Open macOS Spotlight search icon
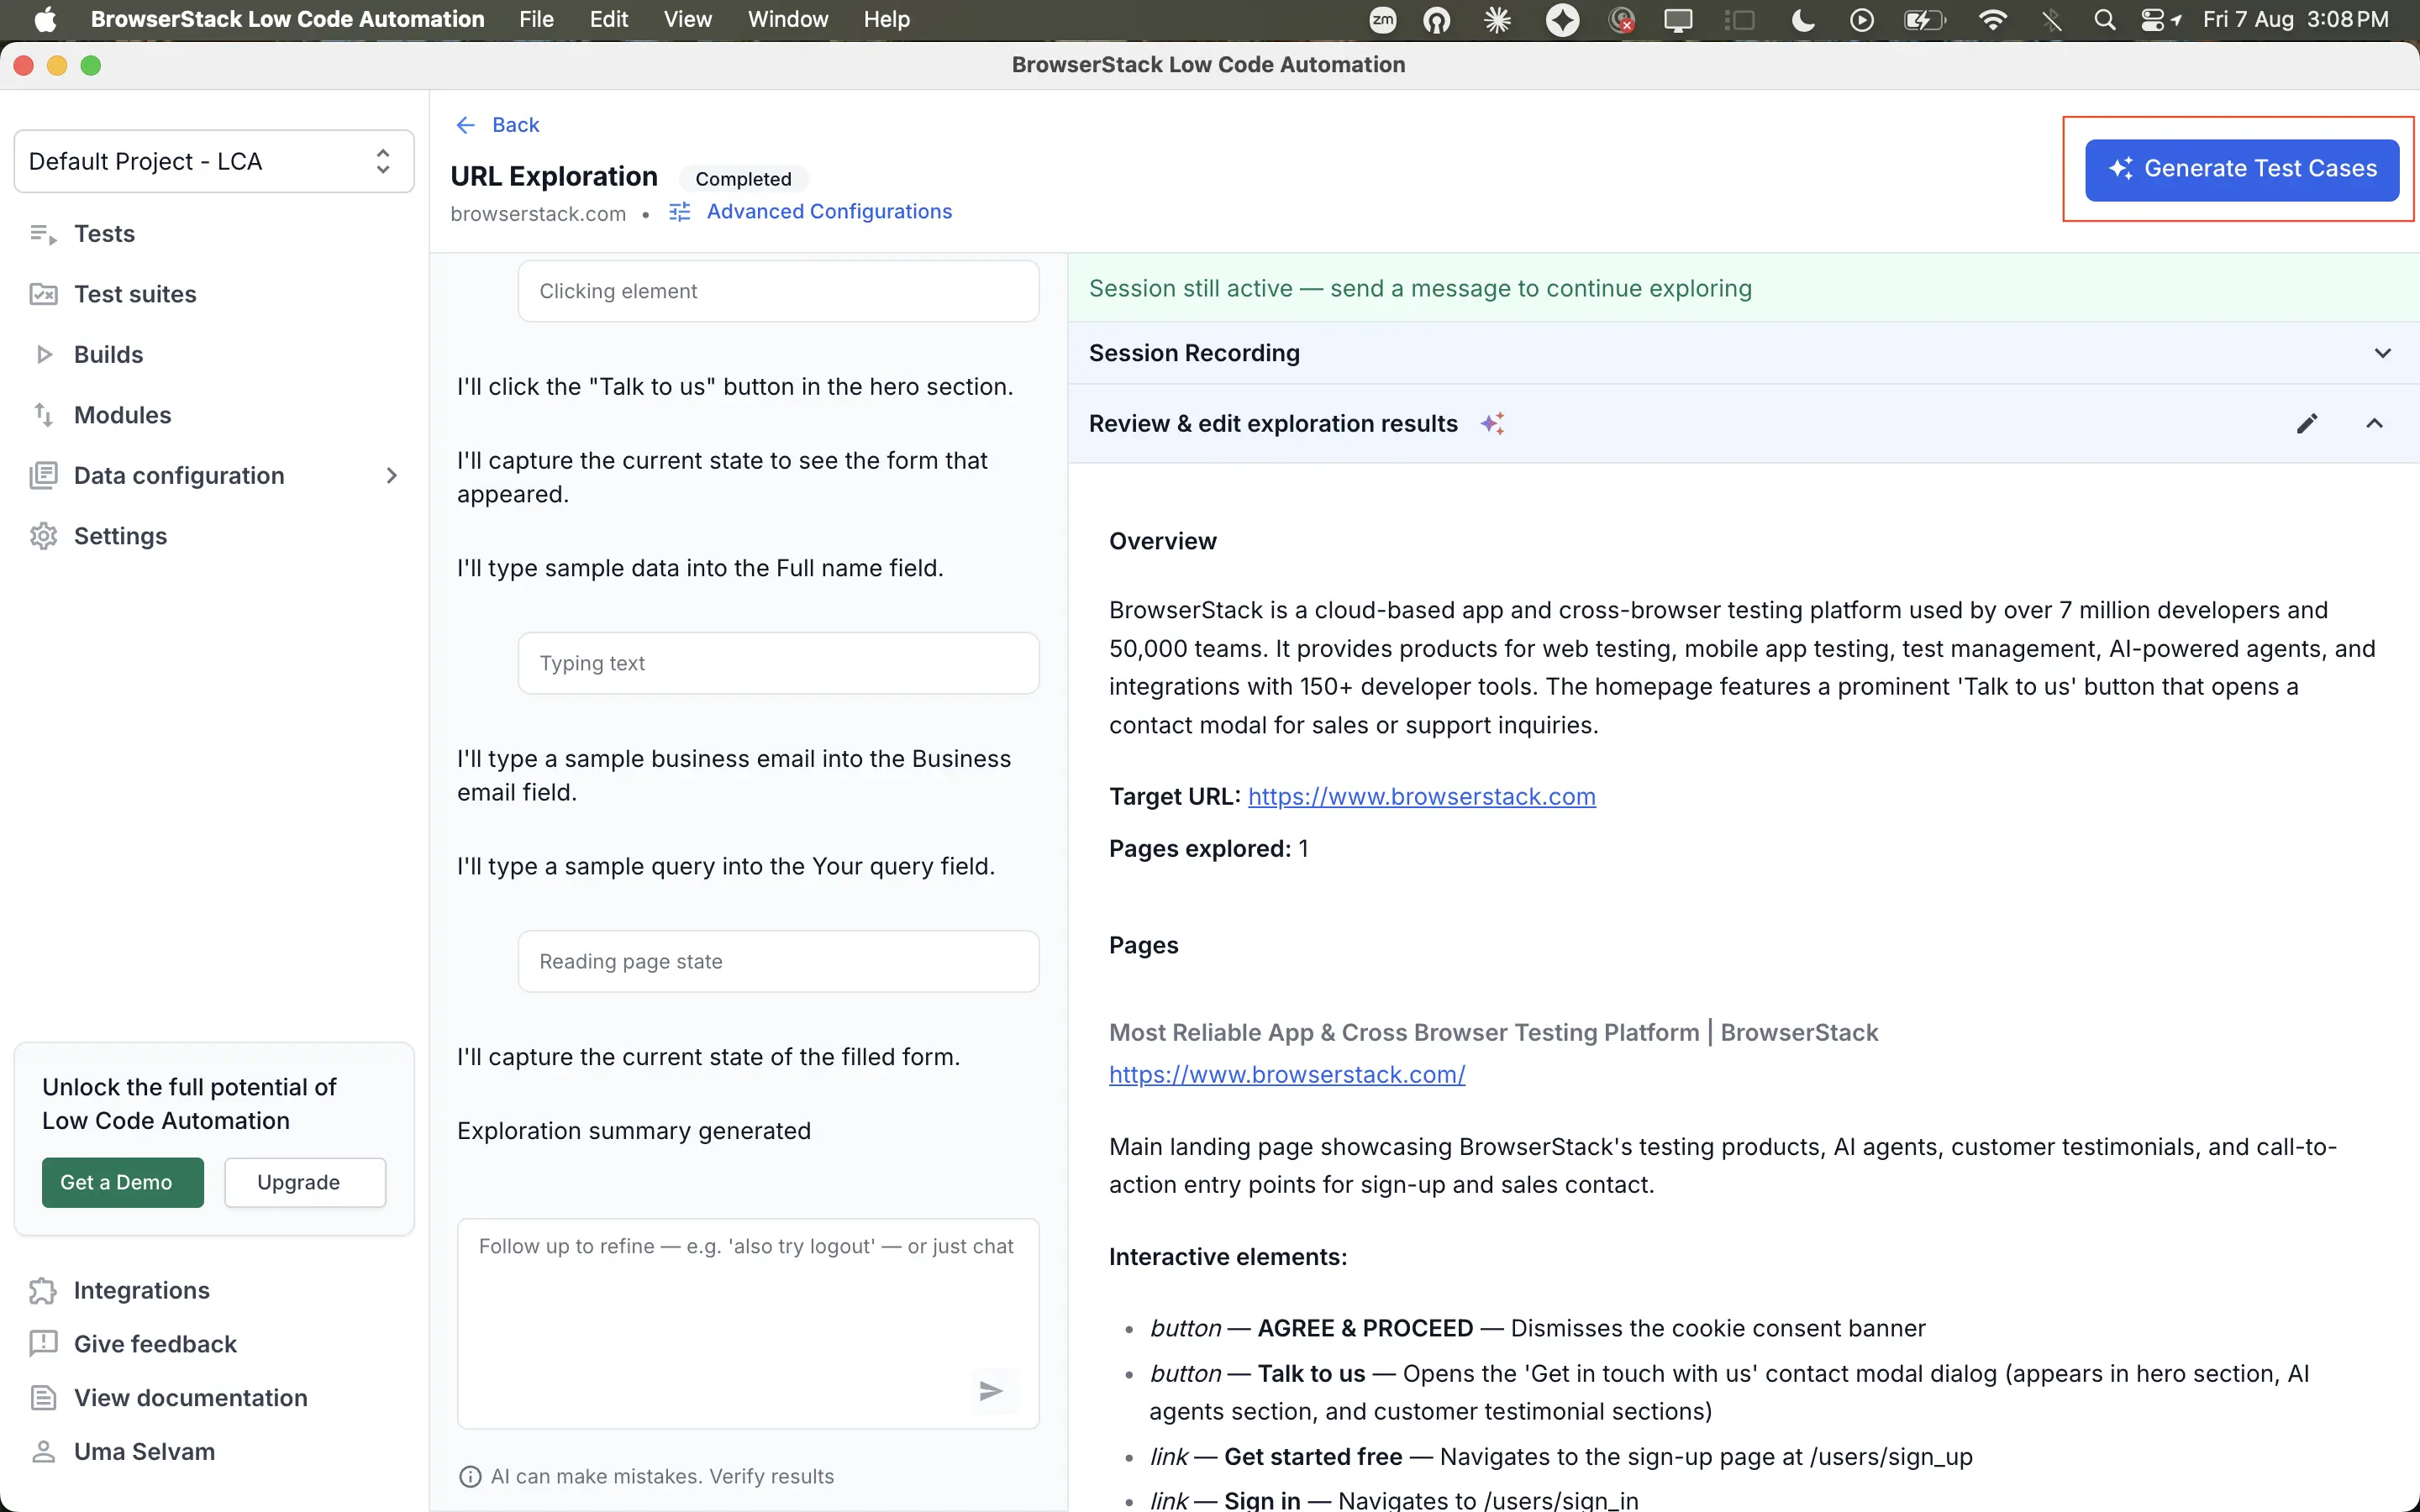 click(x=2105, y=20)
